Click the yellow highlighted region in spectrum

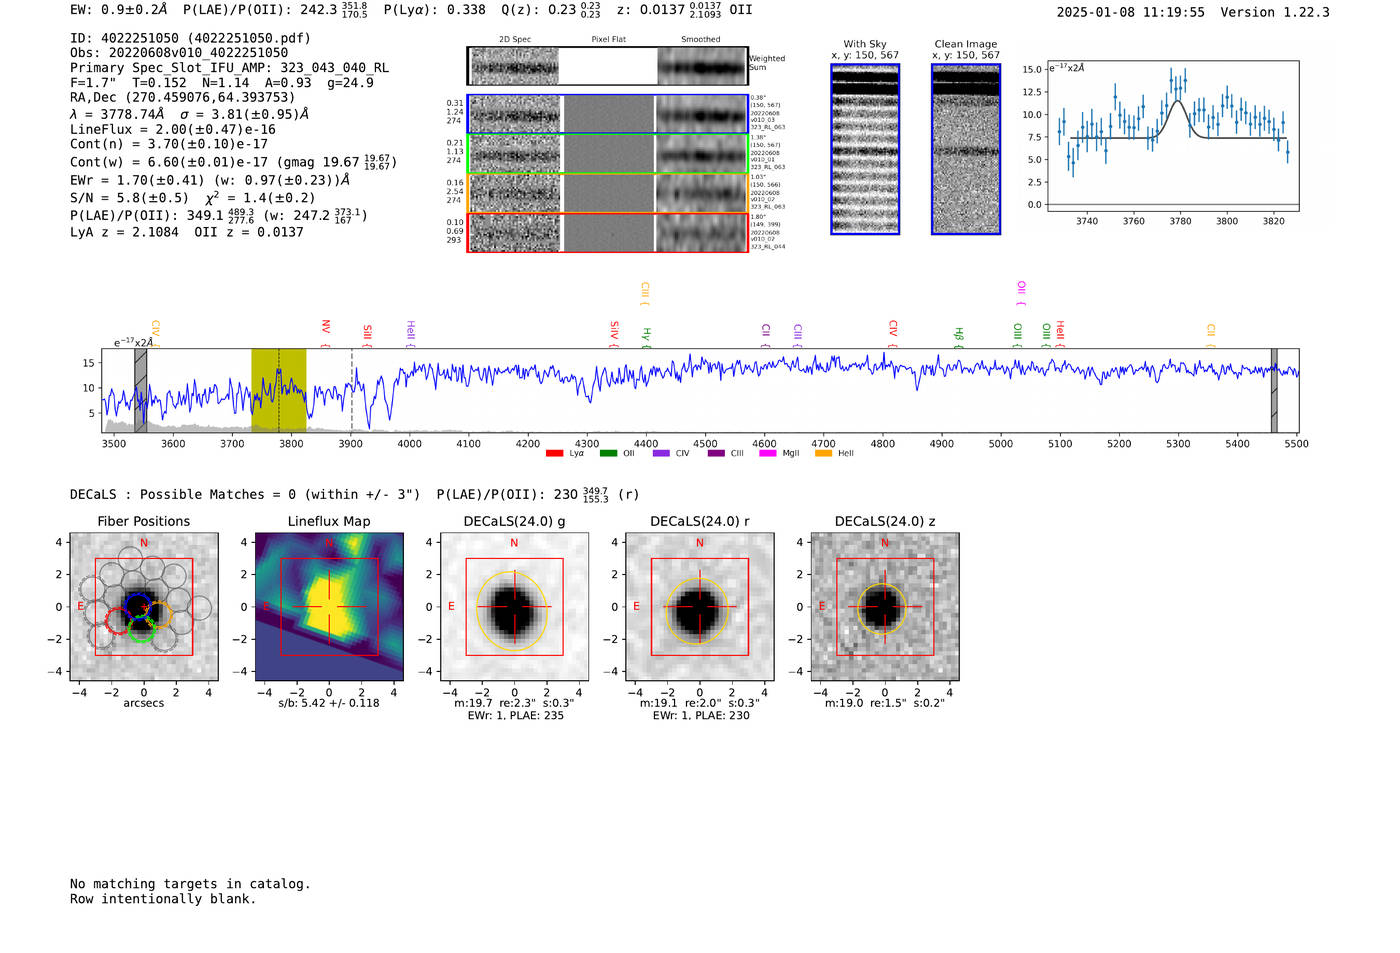(279, 390)
